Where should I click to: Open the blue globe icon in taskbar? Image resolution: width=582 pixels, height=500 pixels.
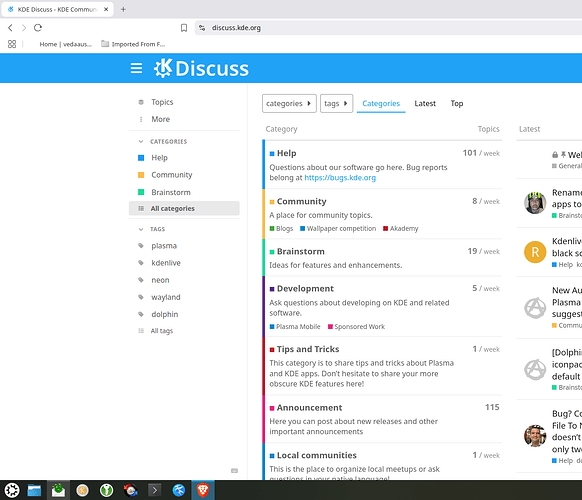tap(179, 490)
